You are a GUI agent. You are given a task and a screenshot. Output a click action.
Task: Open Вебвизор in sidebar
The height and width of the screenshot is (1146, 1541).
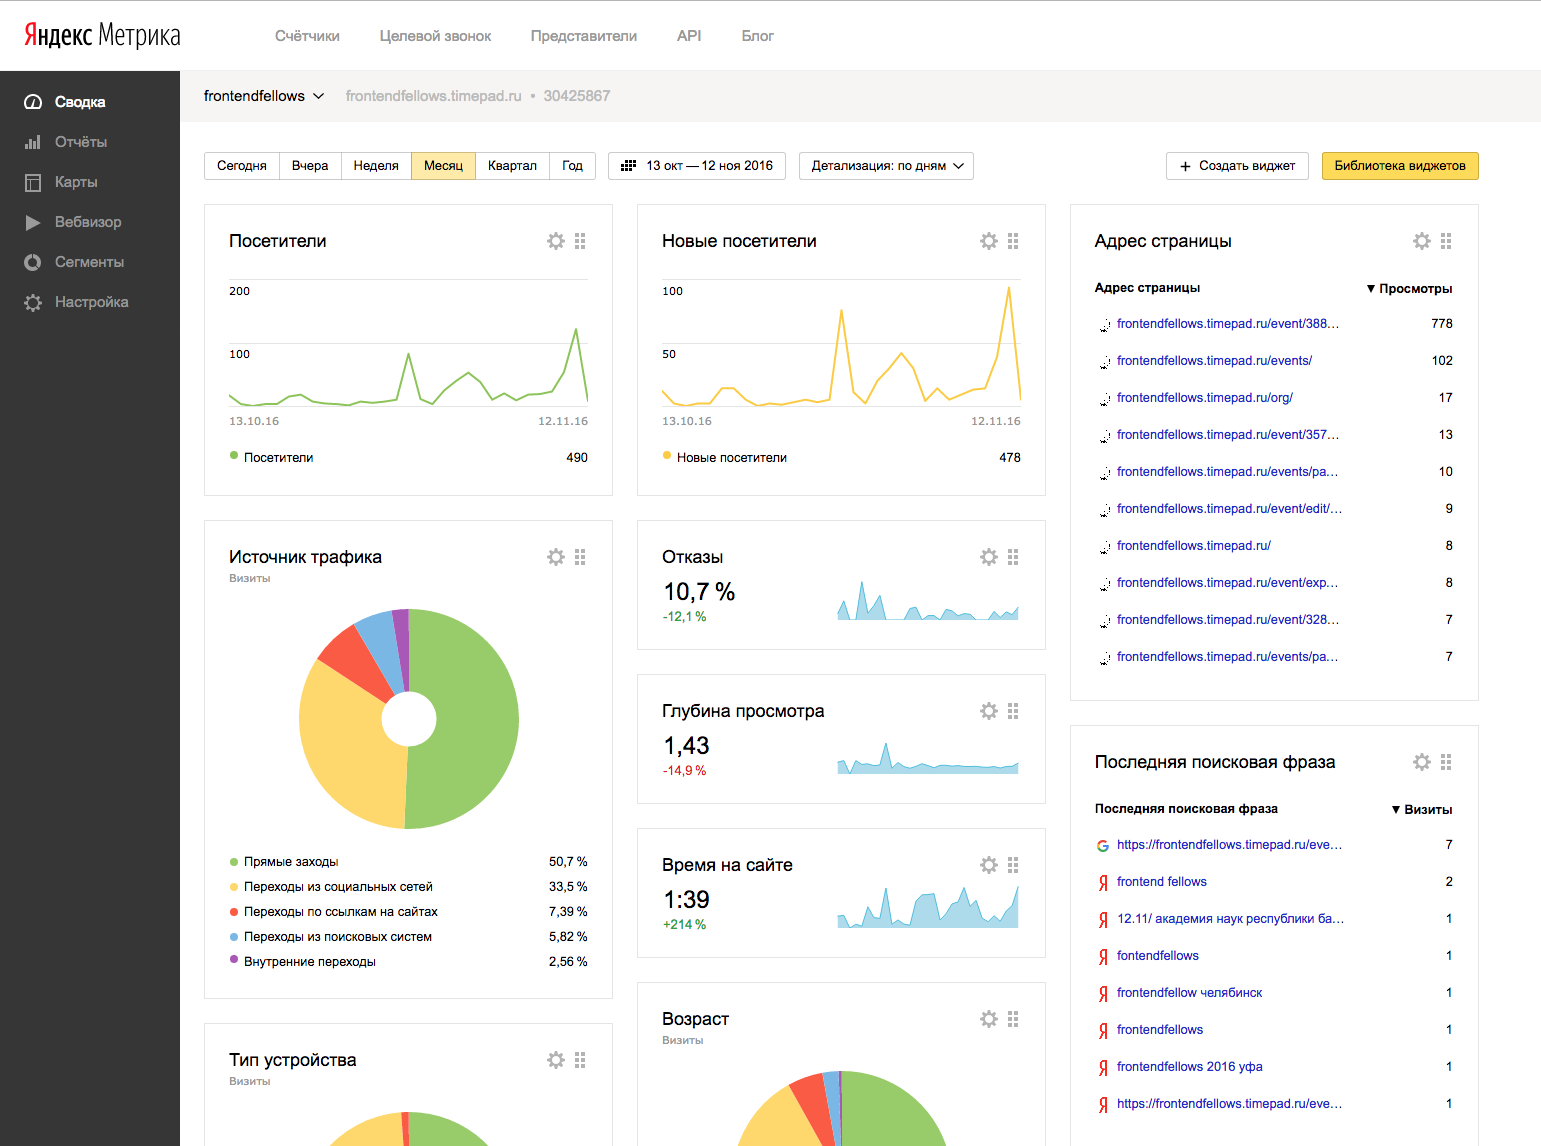pos(87,222)
